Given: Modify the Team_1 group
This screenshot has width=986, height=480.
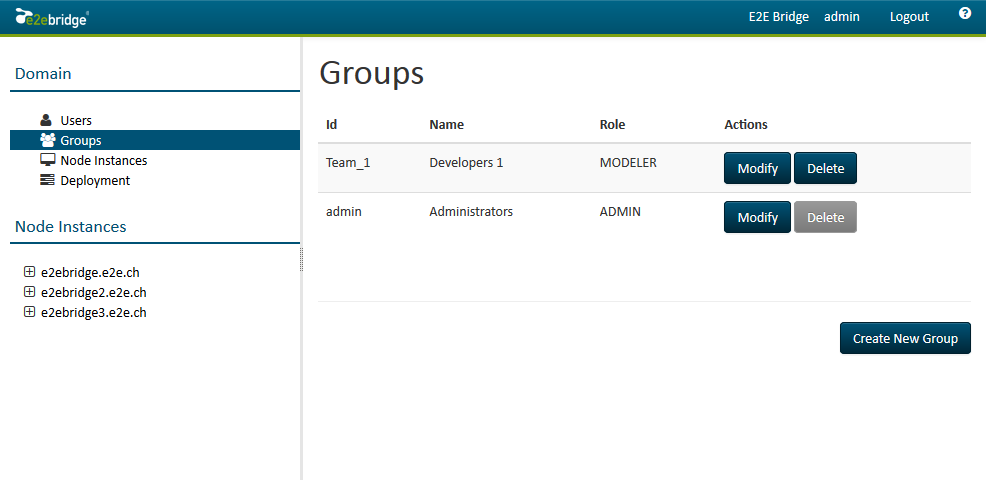Looking at the screenshot, I should tap(757, 168).
